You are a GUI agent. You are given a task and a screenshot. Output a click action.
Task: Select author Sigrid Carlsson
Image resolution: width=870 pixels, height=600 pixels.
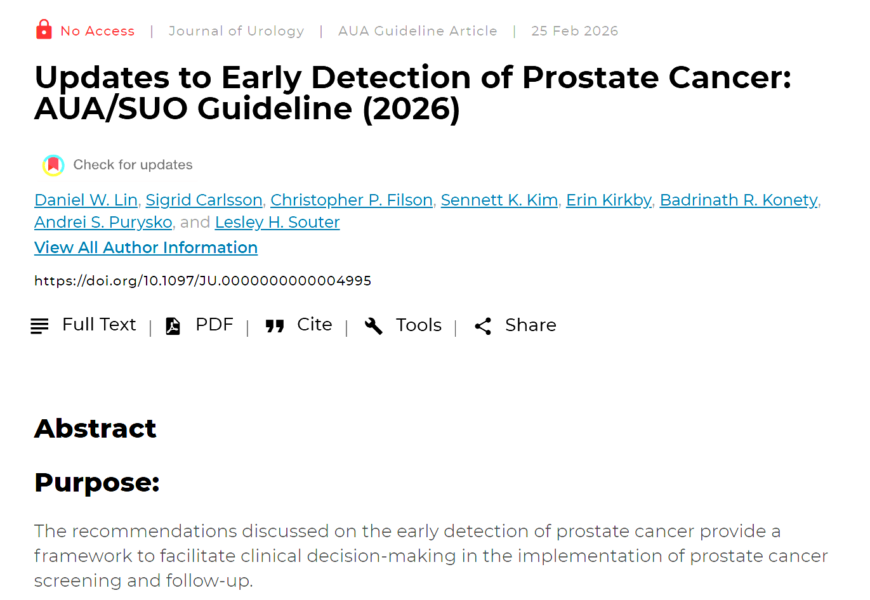204,200
